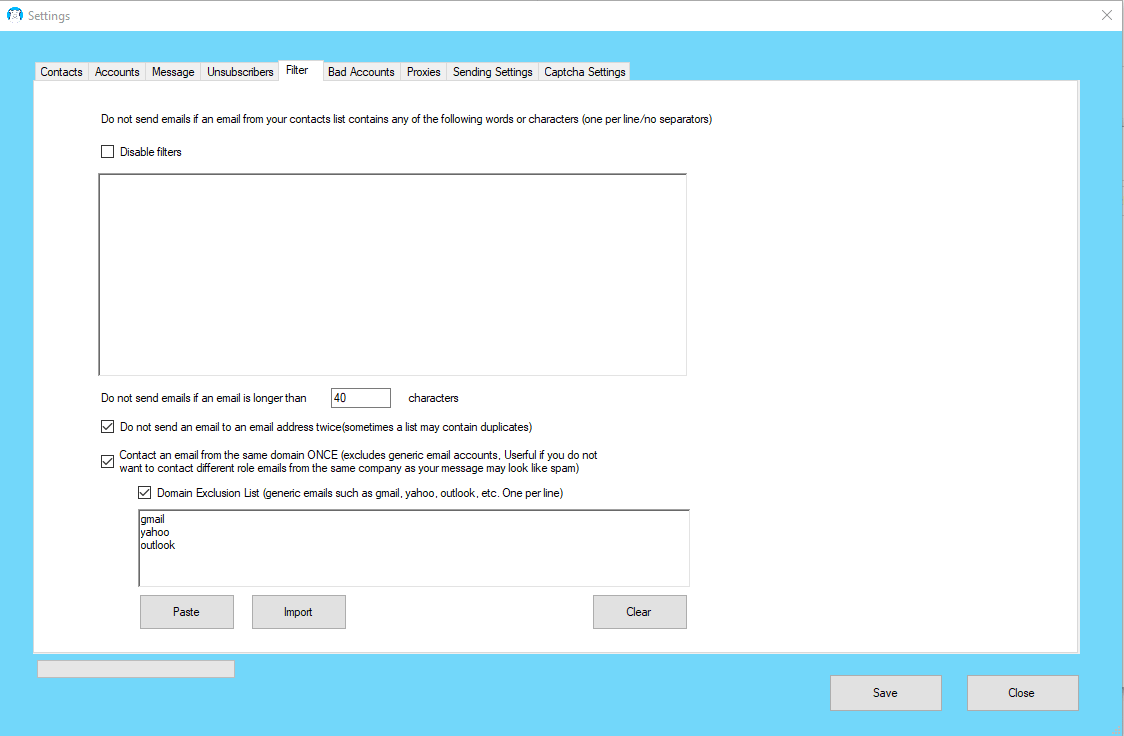Enable the Disable filters checkbox
Image resolution: width=1124 pixels, height=736 pixels.
(x=108, y=152)
